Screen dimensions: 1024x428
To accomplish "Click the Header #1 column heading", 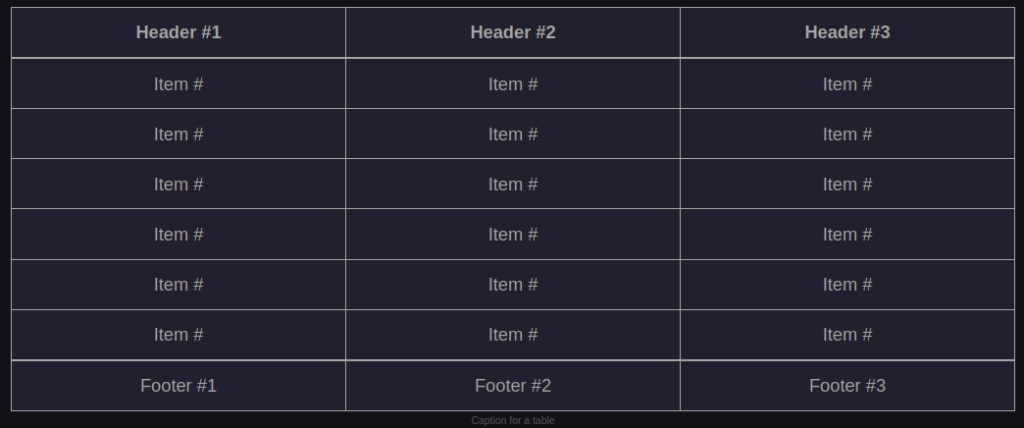I will 178,33.
